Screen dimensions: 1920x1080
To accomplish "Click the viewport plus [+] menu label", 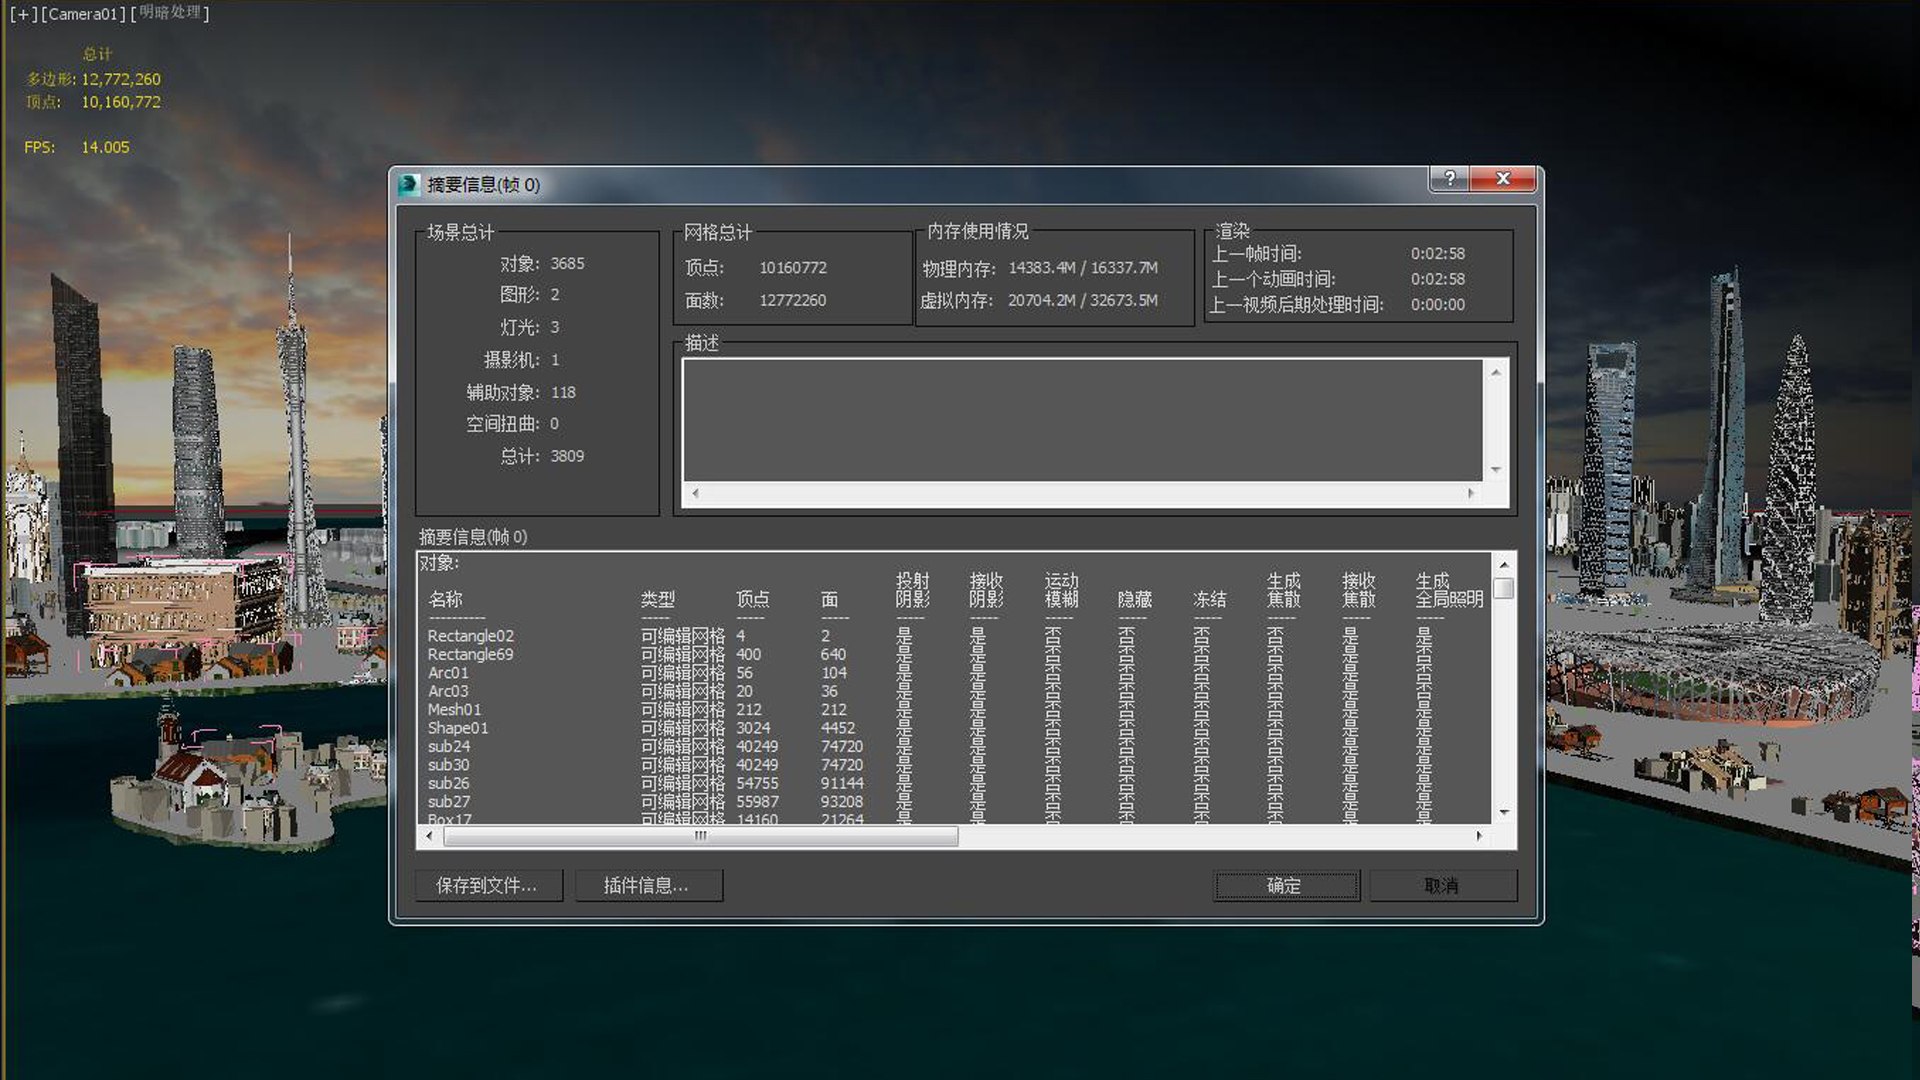I will (23, 14).
